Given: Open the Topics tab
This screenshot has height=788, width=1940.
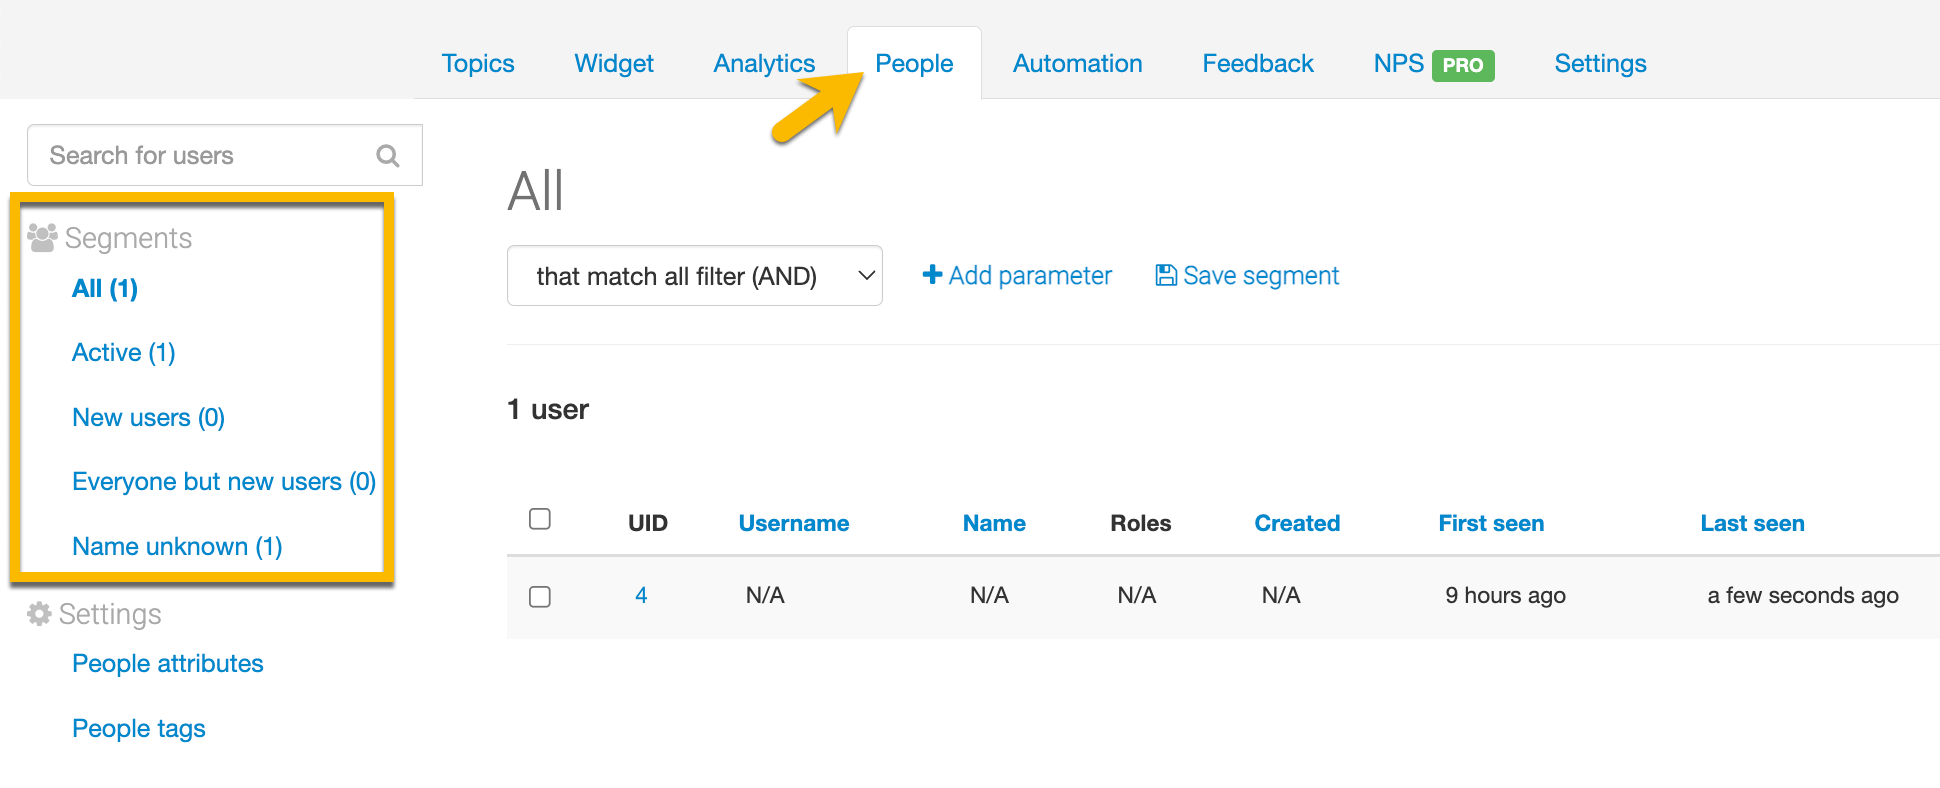Looking at the screenshot, I should pos(478,64).
